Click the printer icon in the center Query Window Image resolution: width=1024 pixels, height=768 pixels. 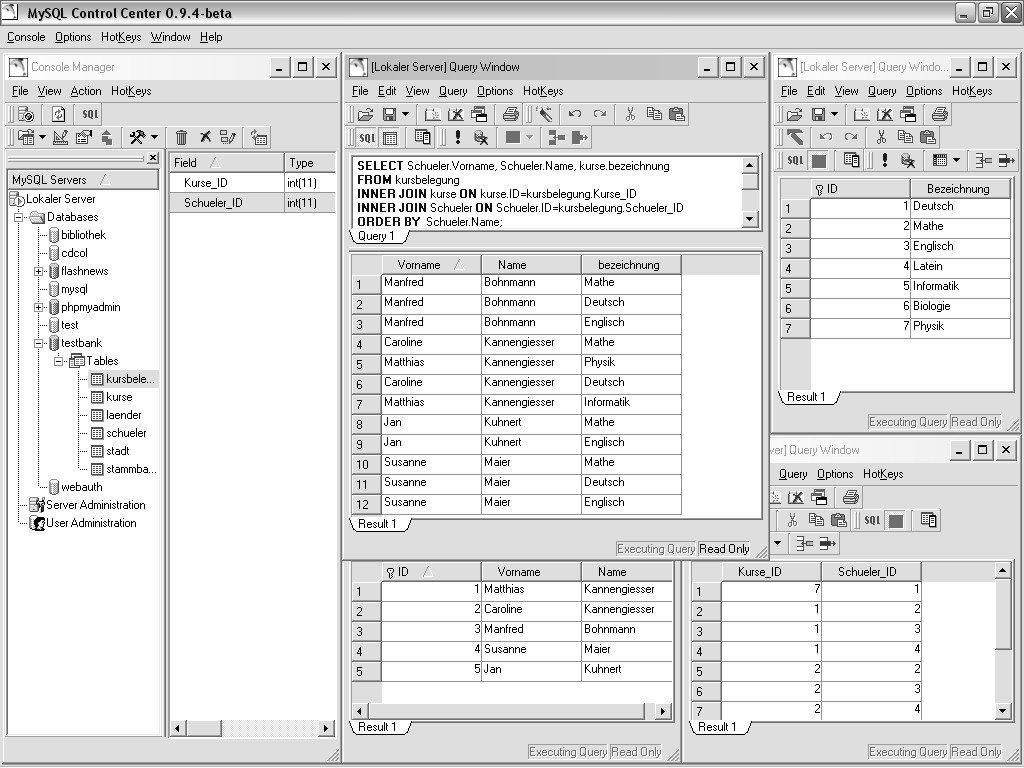coord(511,115)
